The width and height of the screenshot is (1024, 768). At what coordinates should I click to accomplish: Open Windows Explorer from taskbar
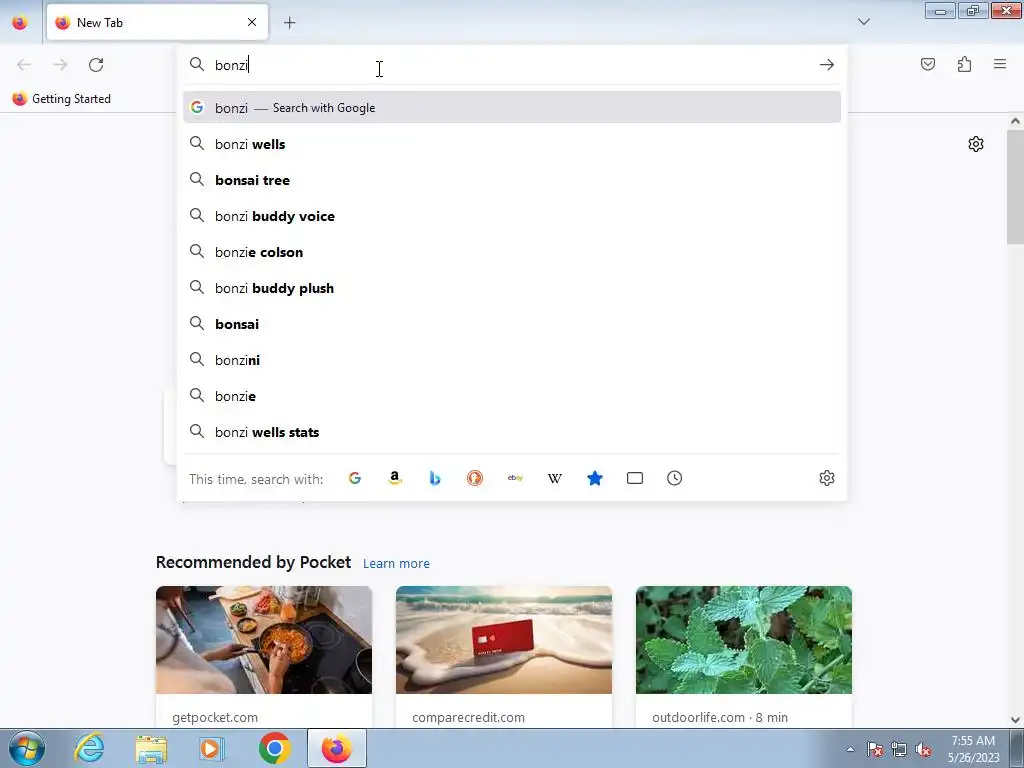151,748
